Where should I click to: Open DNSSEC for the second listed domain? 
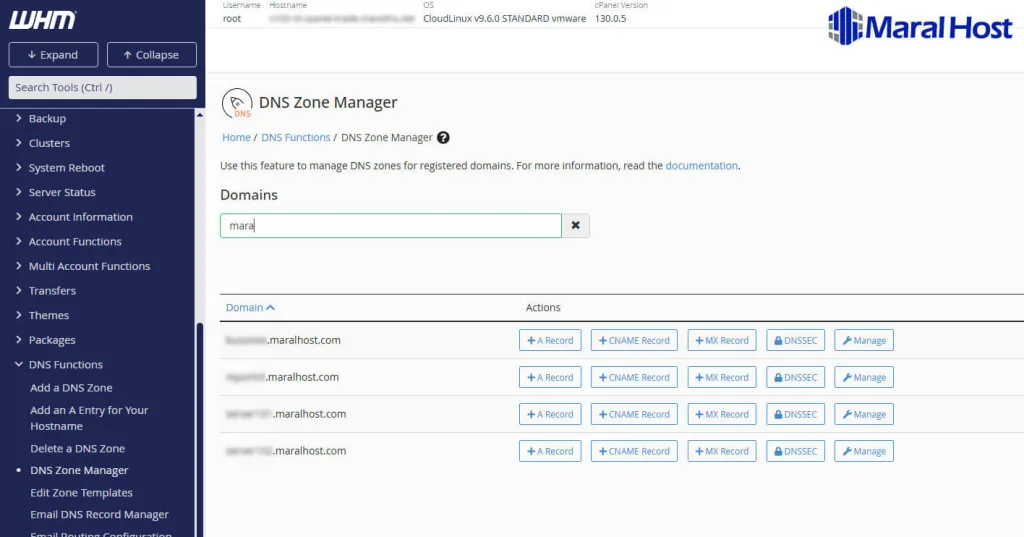pos(795,378)
